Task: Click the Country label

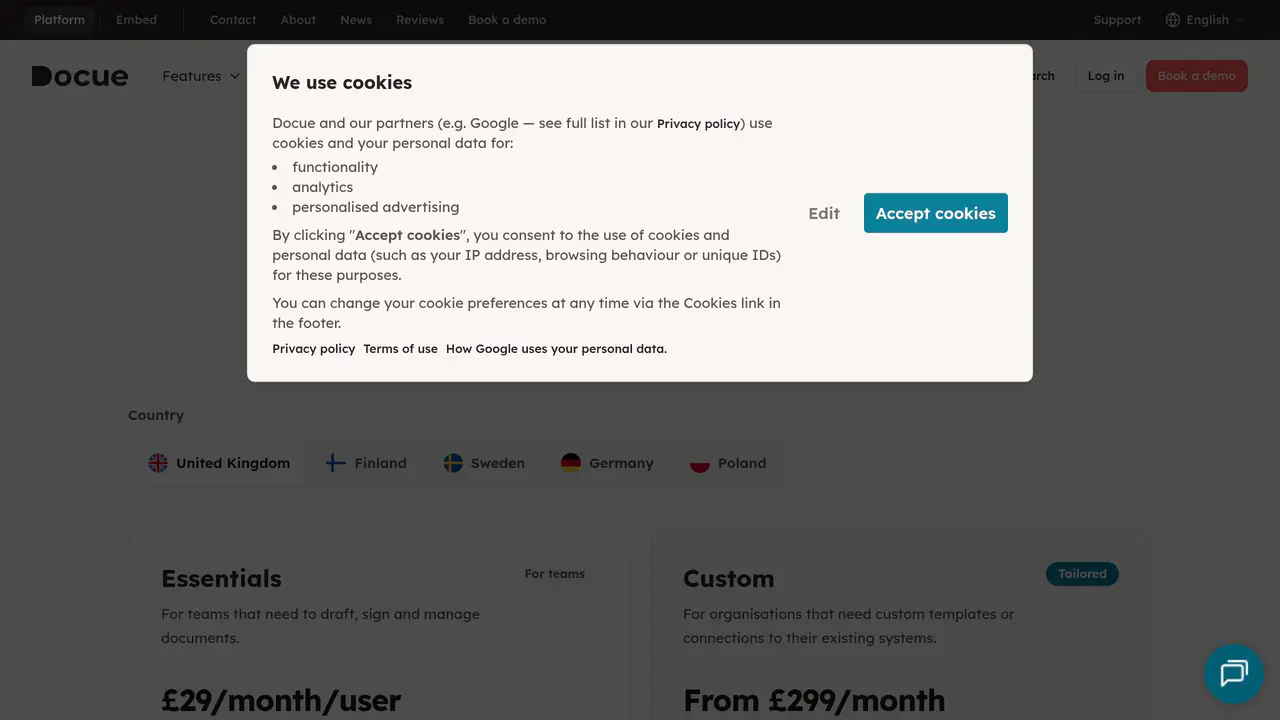Action: (x=156, y=415)
